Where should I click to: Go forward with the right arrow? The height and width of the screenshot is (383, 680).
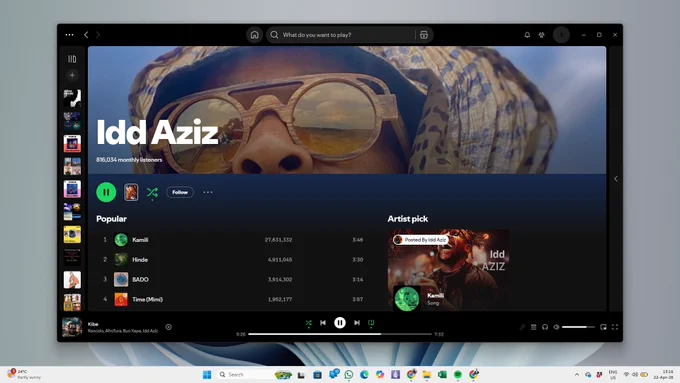[98, 35]
